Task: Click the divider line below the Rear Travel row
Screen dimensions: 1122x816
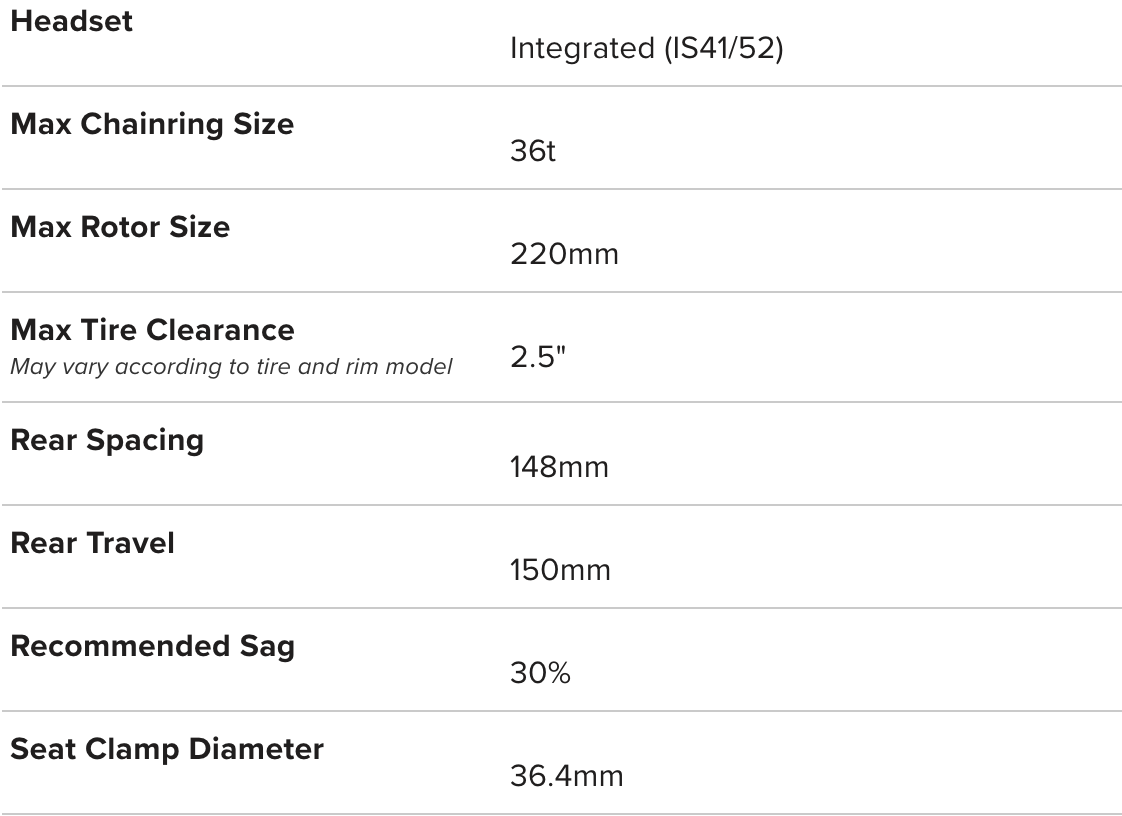Action: (561, 608)
